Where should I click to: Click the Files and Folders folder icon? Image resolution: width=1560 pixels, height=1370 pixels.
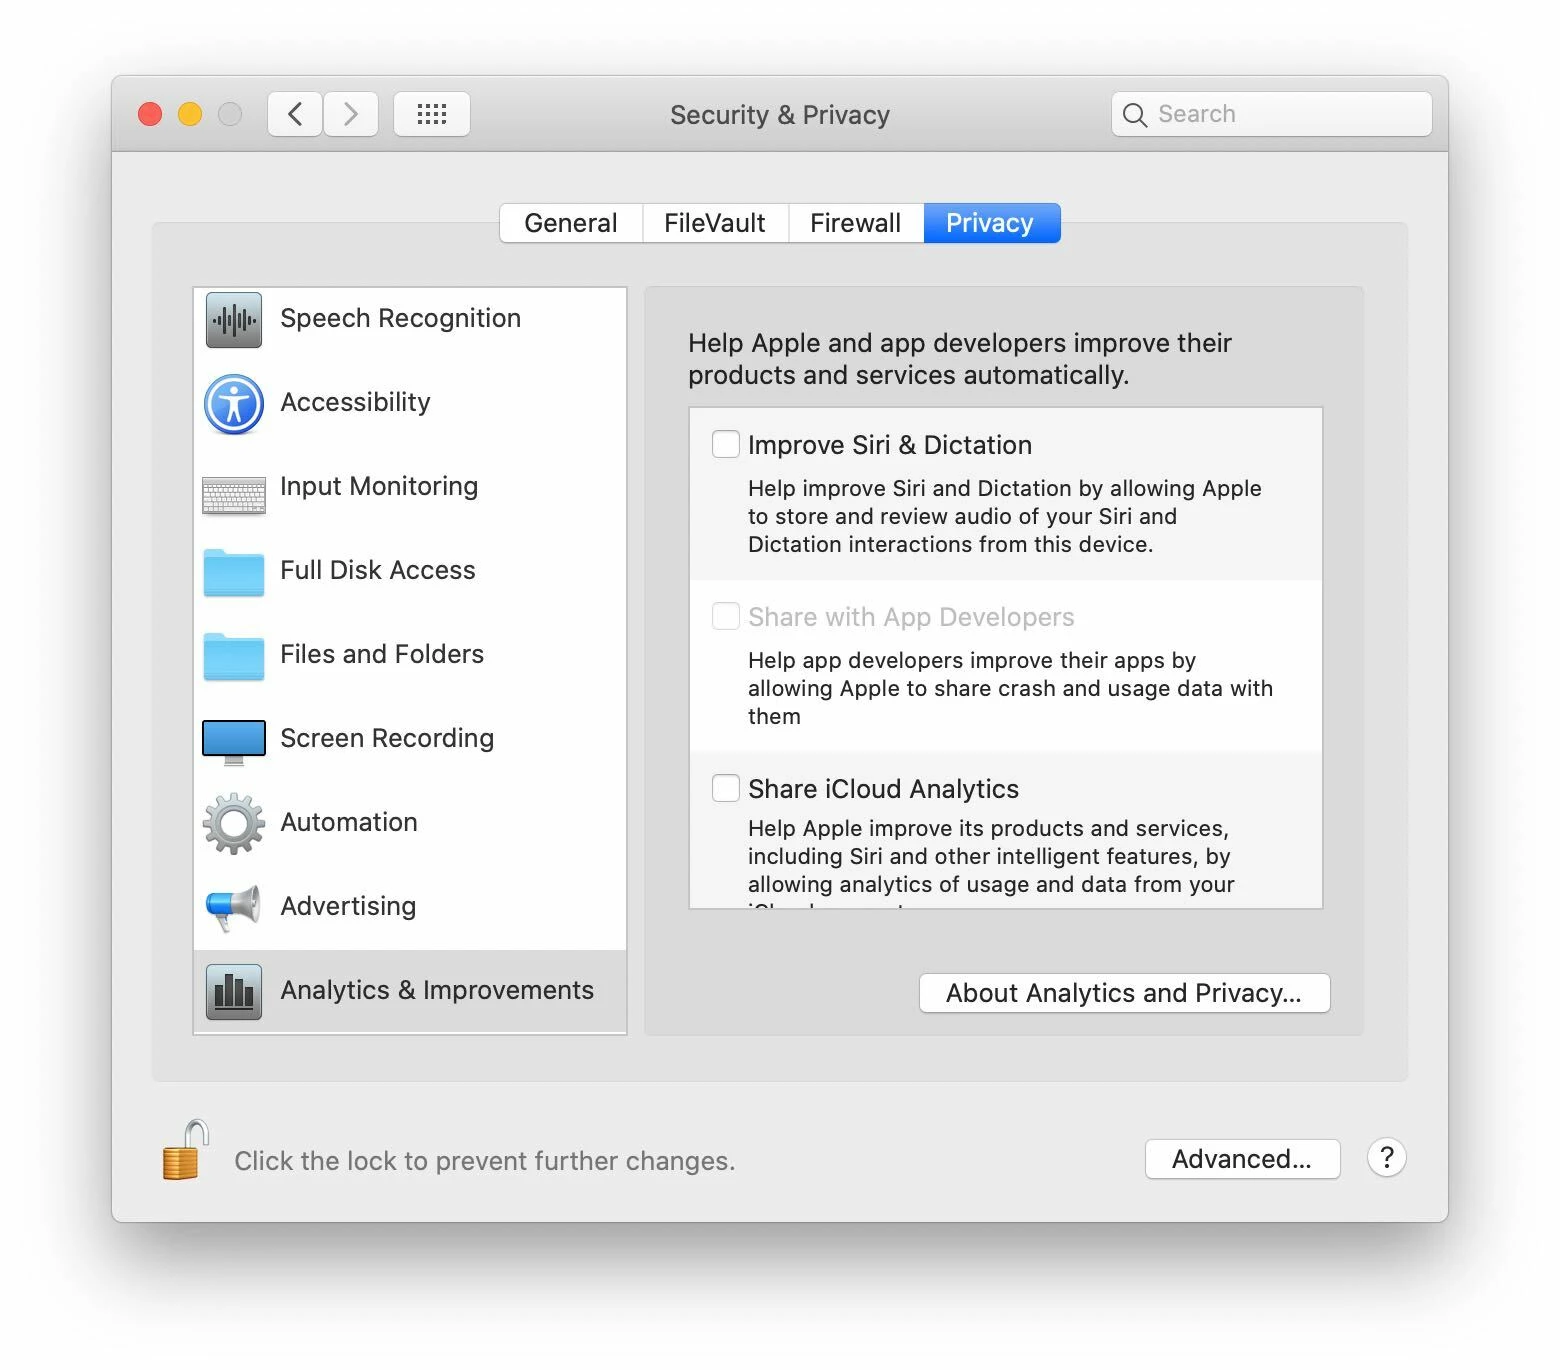point(234,656)
